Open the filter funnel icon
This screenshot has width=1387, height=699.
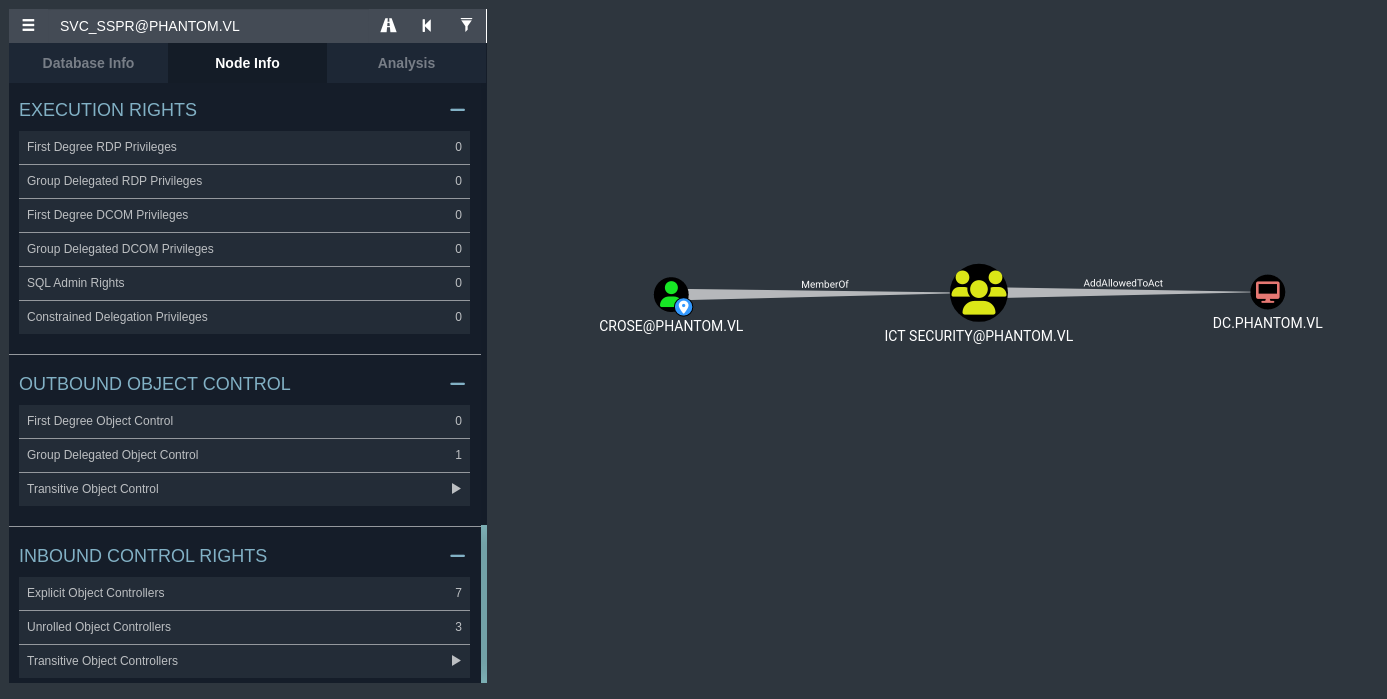(x=466, y=26)
